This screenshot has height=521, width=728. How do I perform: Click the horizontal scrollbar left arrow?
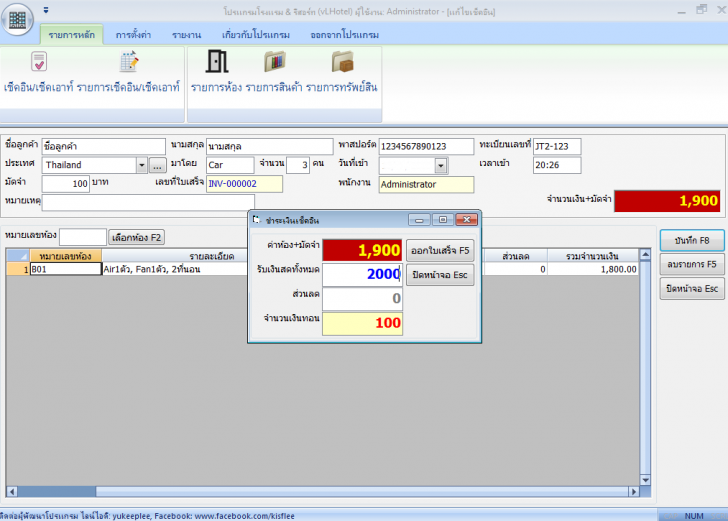pyautogui.click(x=12, y=491)
